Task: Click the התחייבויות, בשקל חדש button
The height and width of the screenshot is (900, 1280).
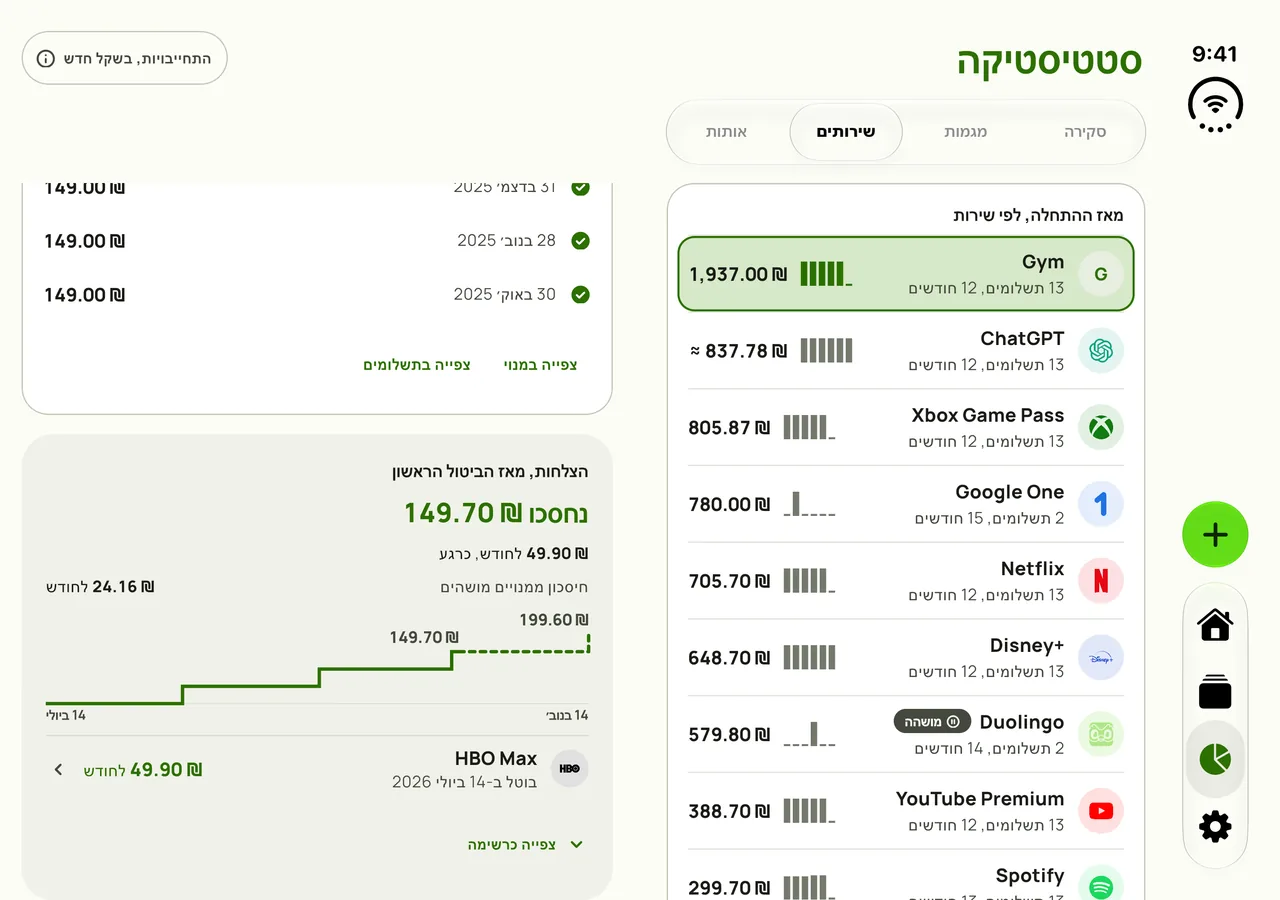Action: [125, 58]
